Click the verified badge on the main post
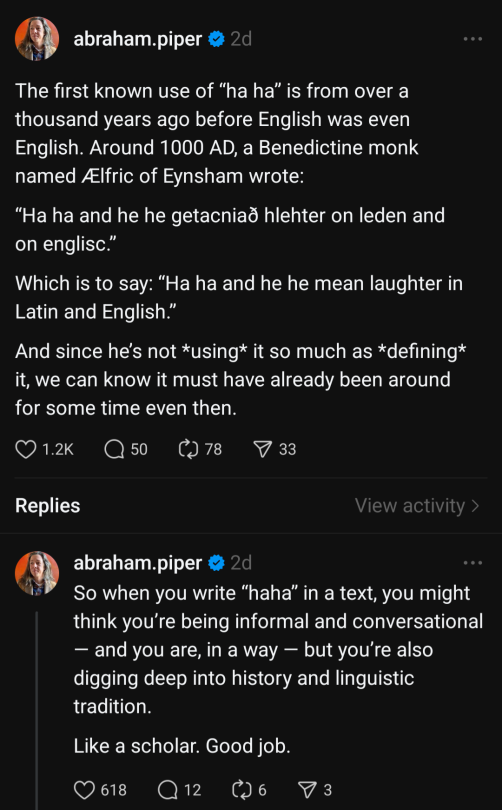Viewport: 502px width, 810px height. pos(216,39)
